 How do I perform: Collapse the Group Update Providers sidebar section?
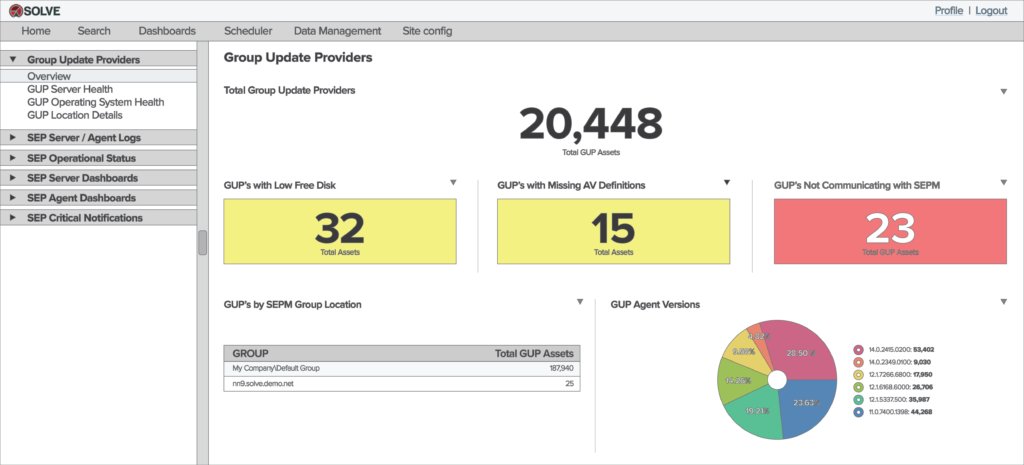coord(13,60)
